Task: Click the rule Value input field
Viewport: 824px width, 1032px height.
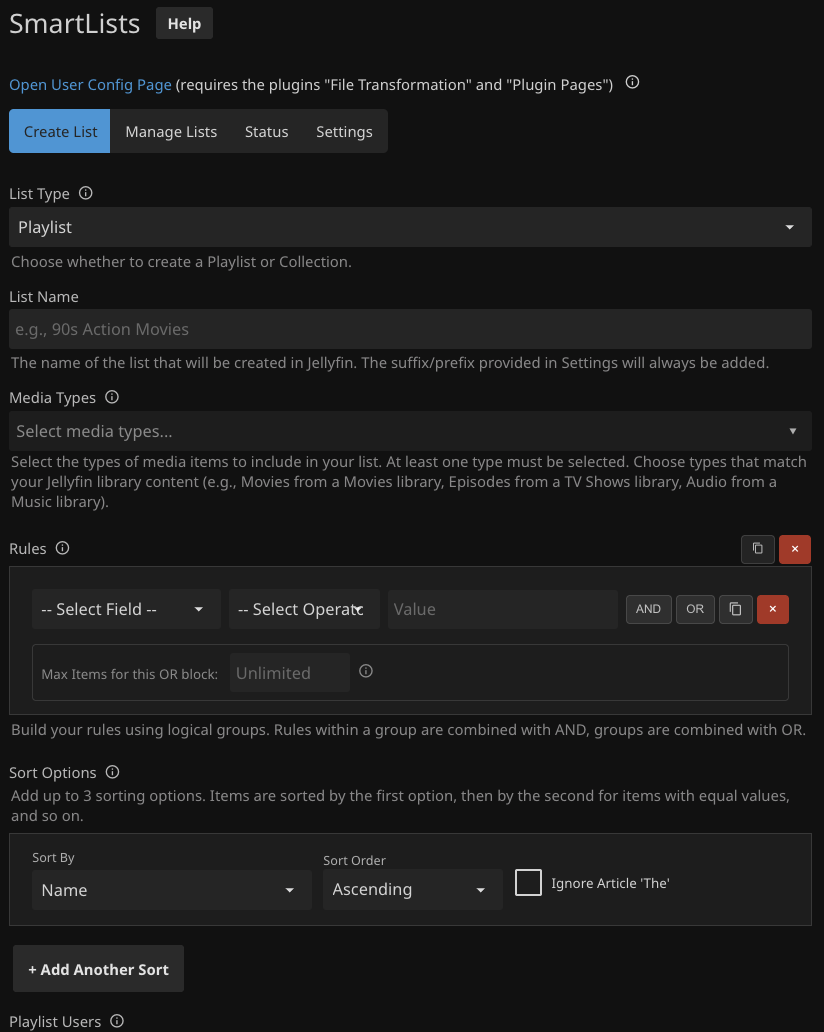Action: pos(503,609)
